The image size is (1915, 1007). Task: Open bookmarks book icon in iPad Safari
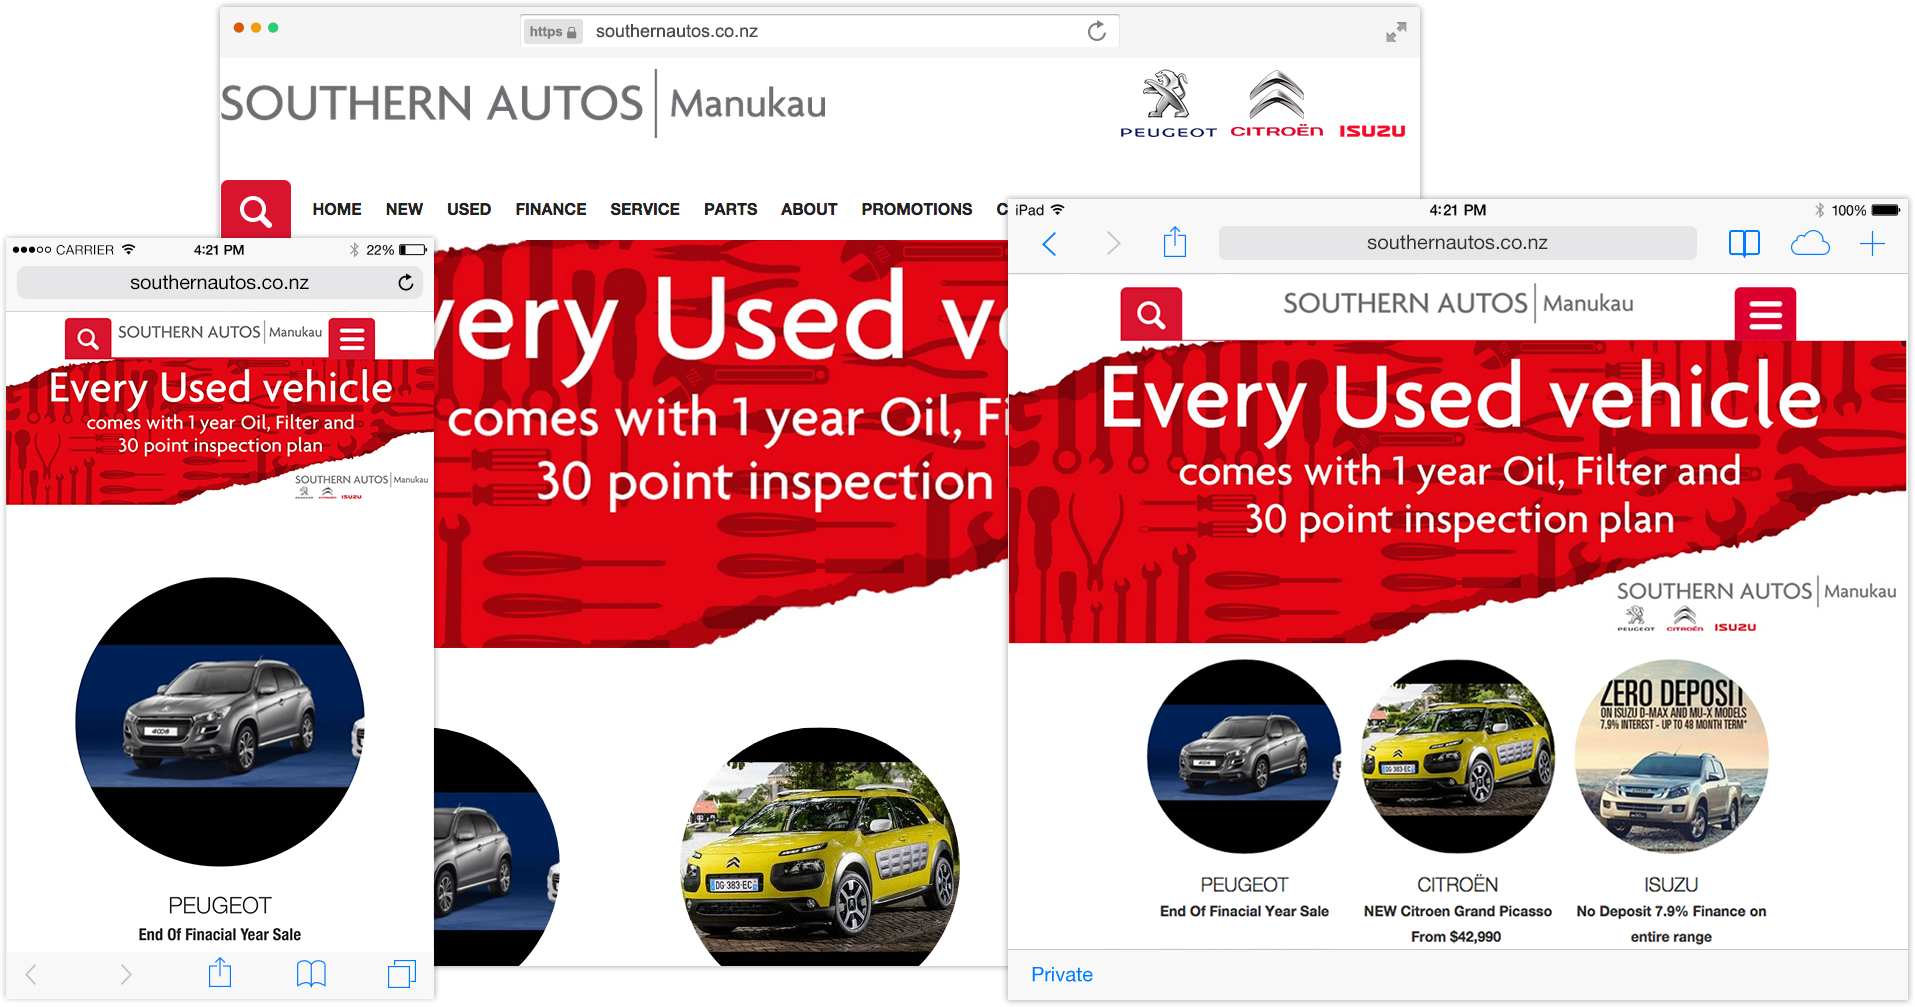point(1744,244)
